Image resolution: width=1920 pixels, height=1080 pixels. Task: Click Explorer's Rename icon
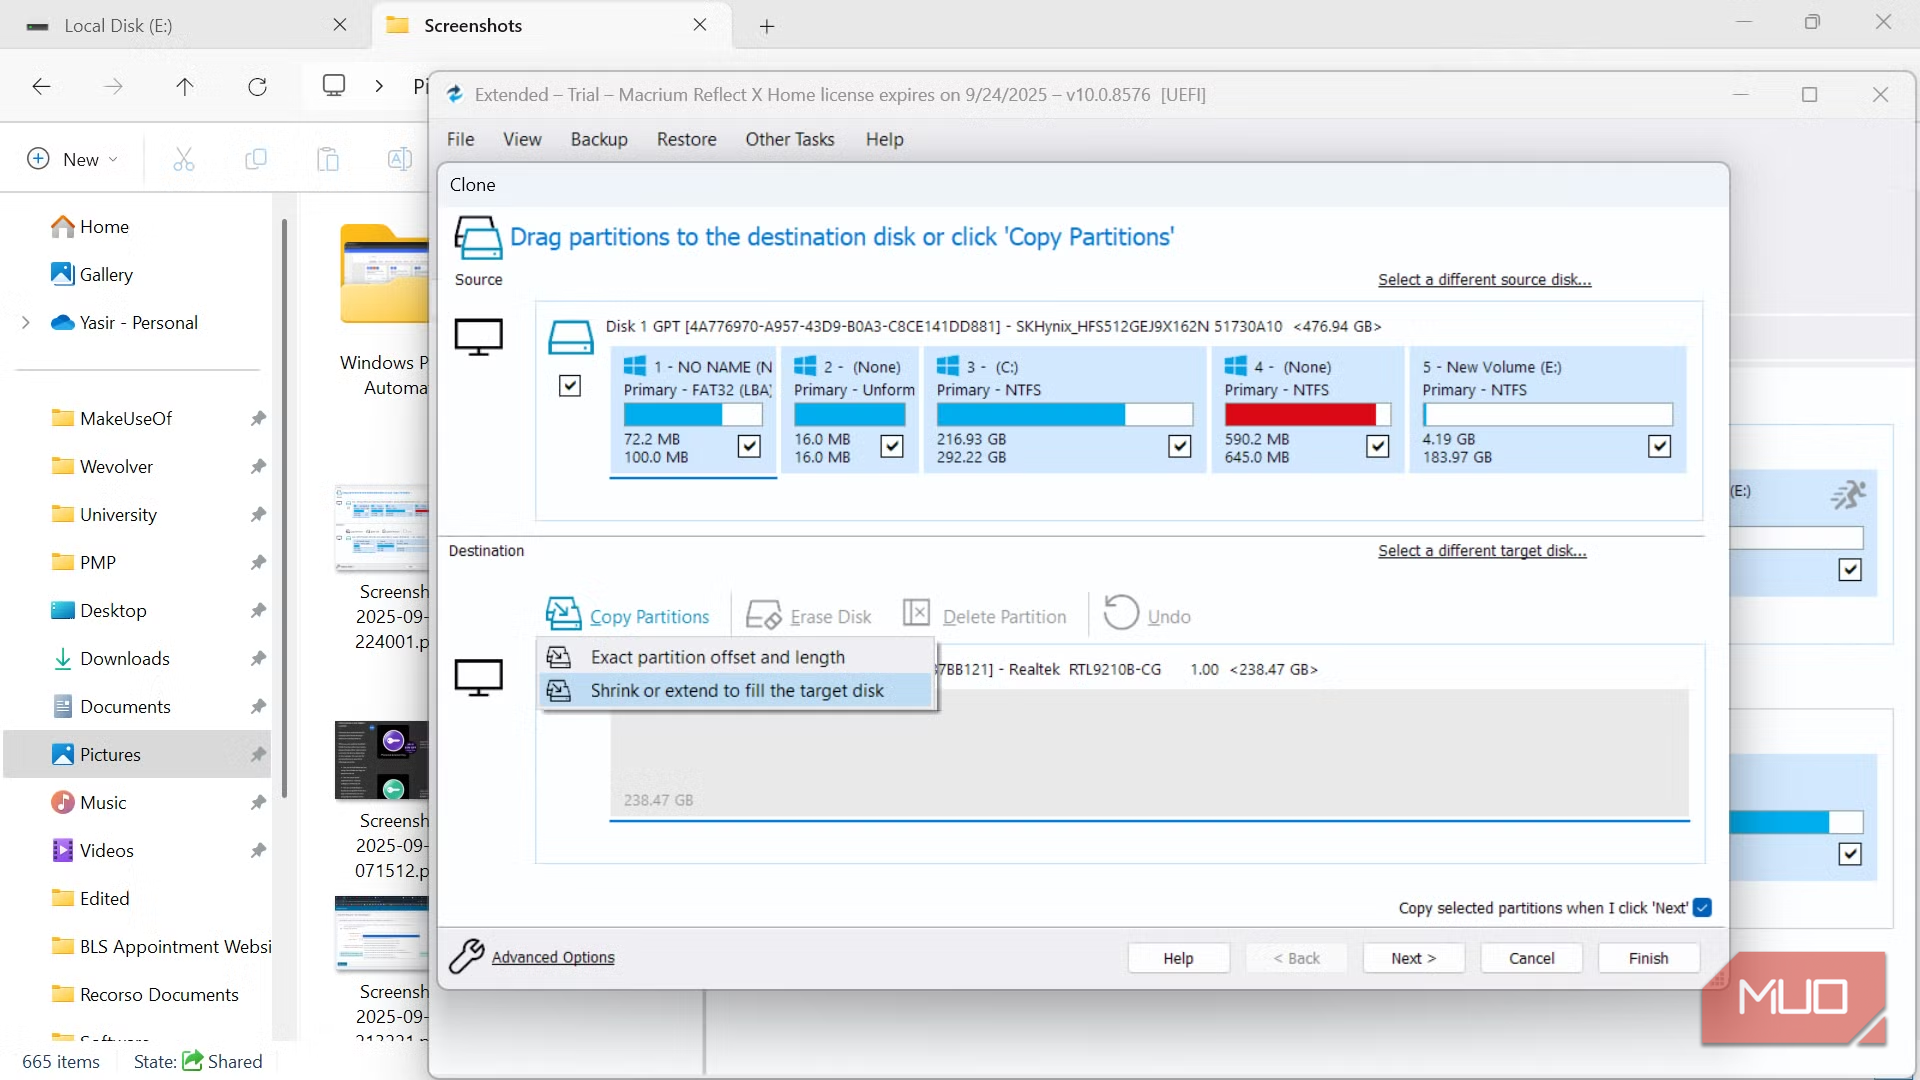399,159
